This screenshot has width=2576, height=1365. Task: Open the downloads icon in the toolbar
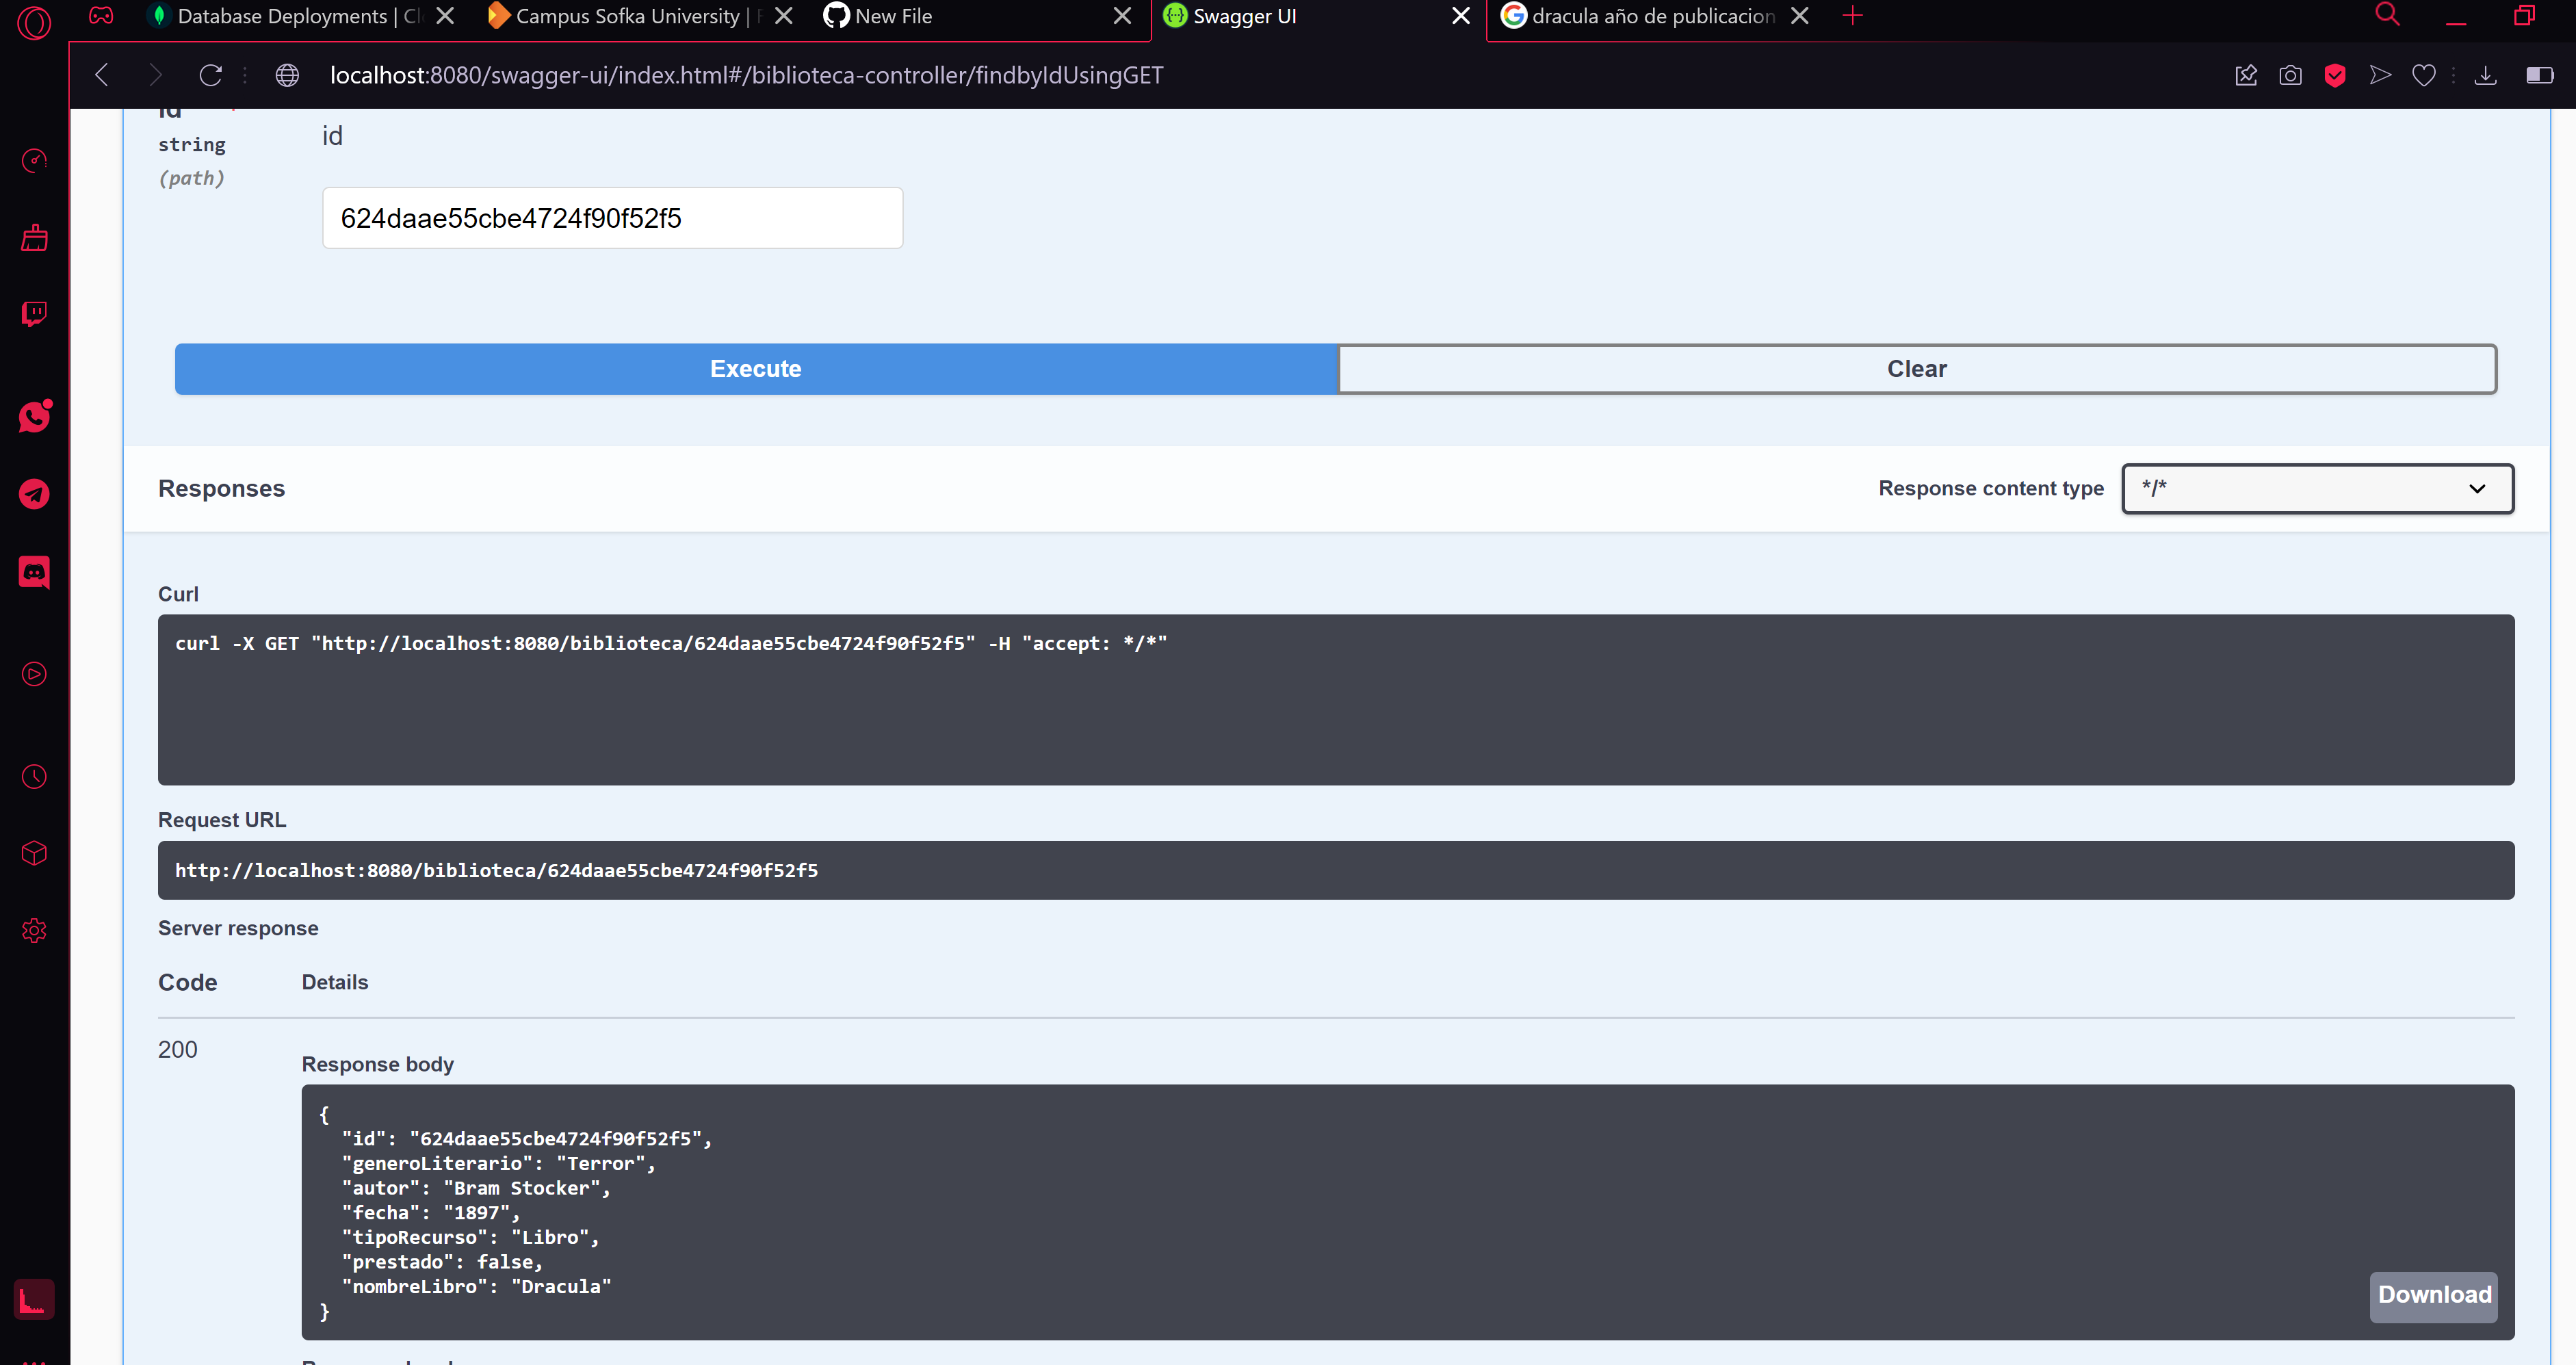2486,75
